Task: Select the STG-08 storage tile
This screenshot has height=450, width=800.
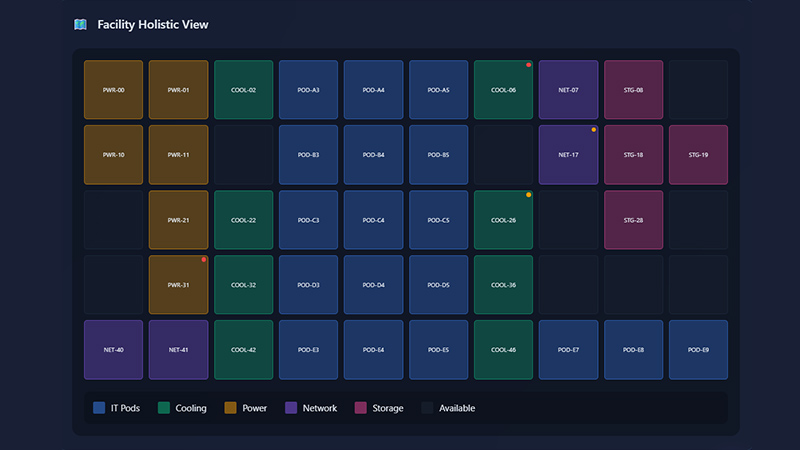Action: [x=633, y=90]
